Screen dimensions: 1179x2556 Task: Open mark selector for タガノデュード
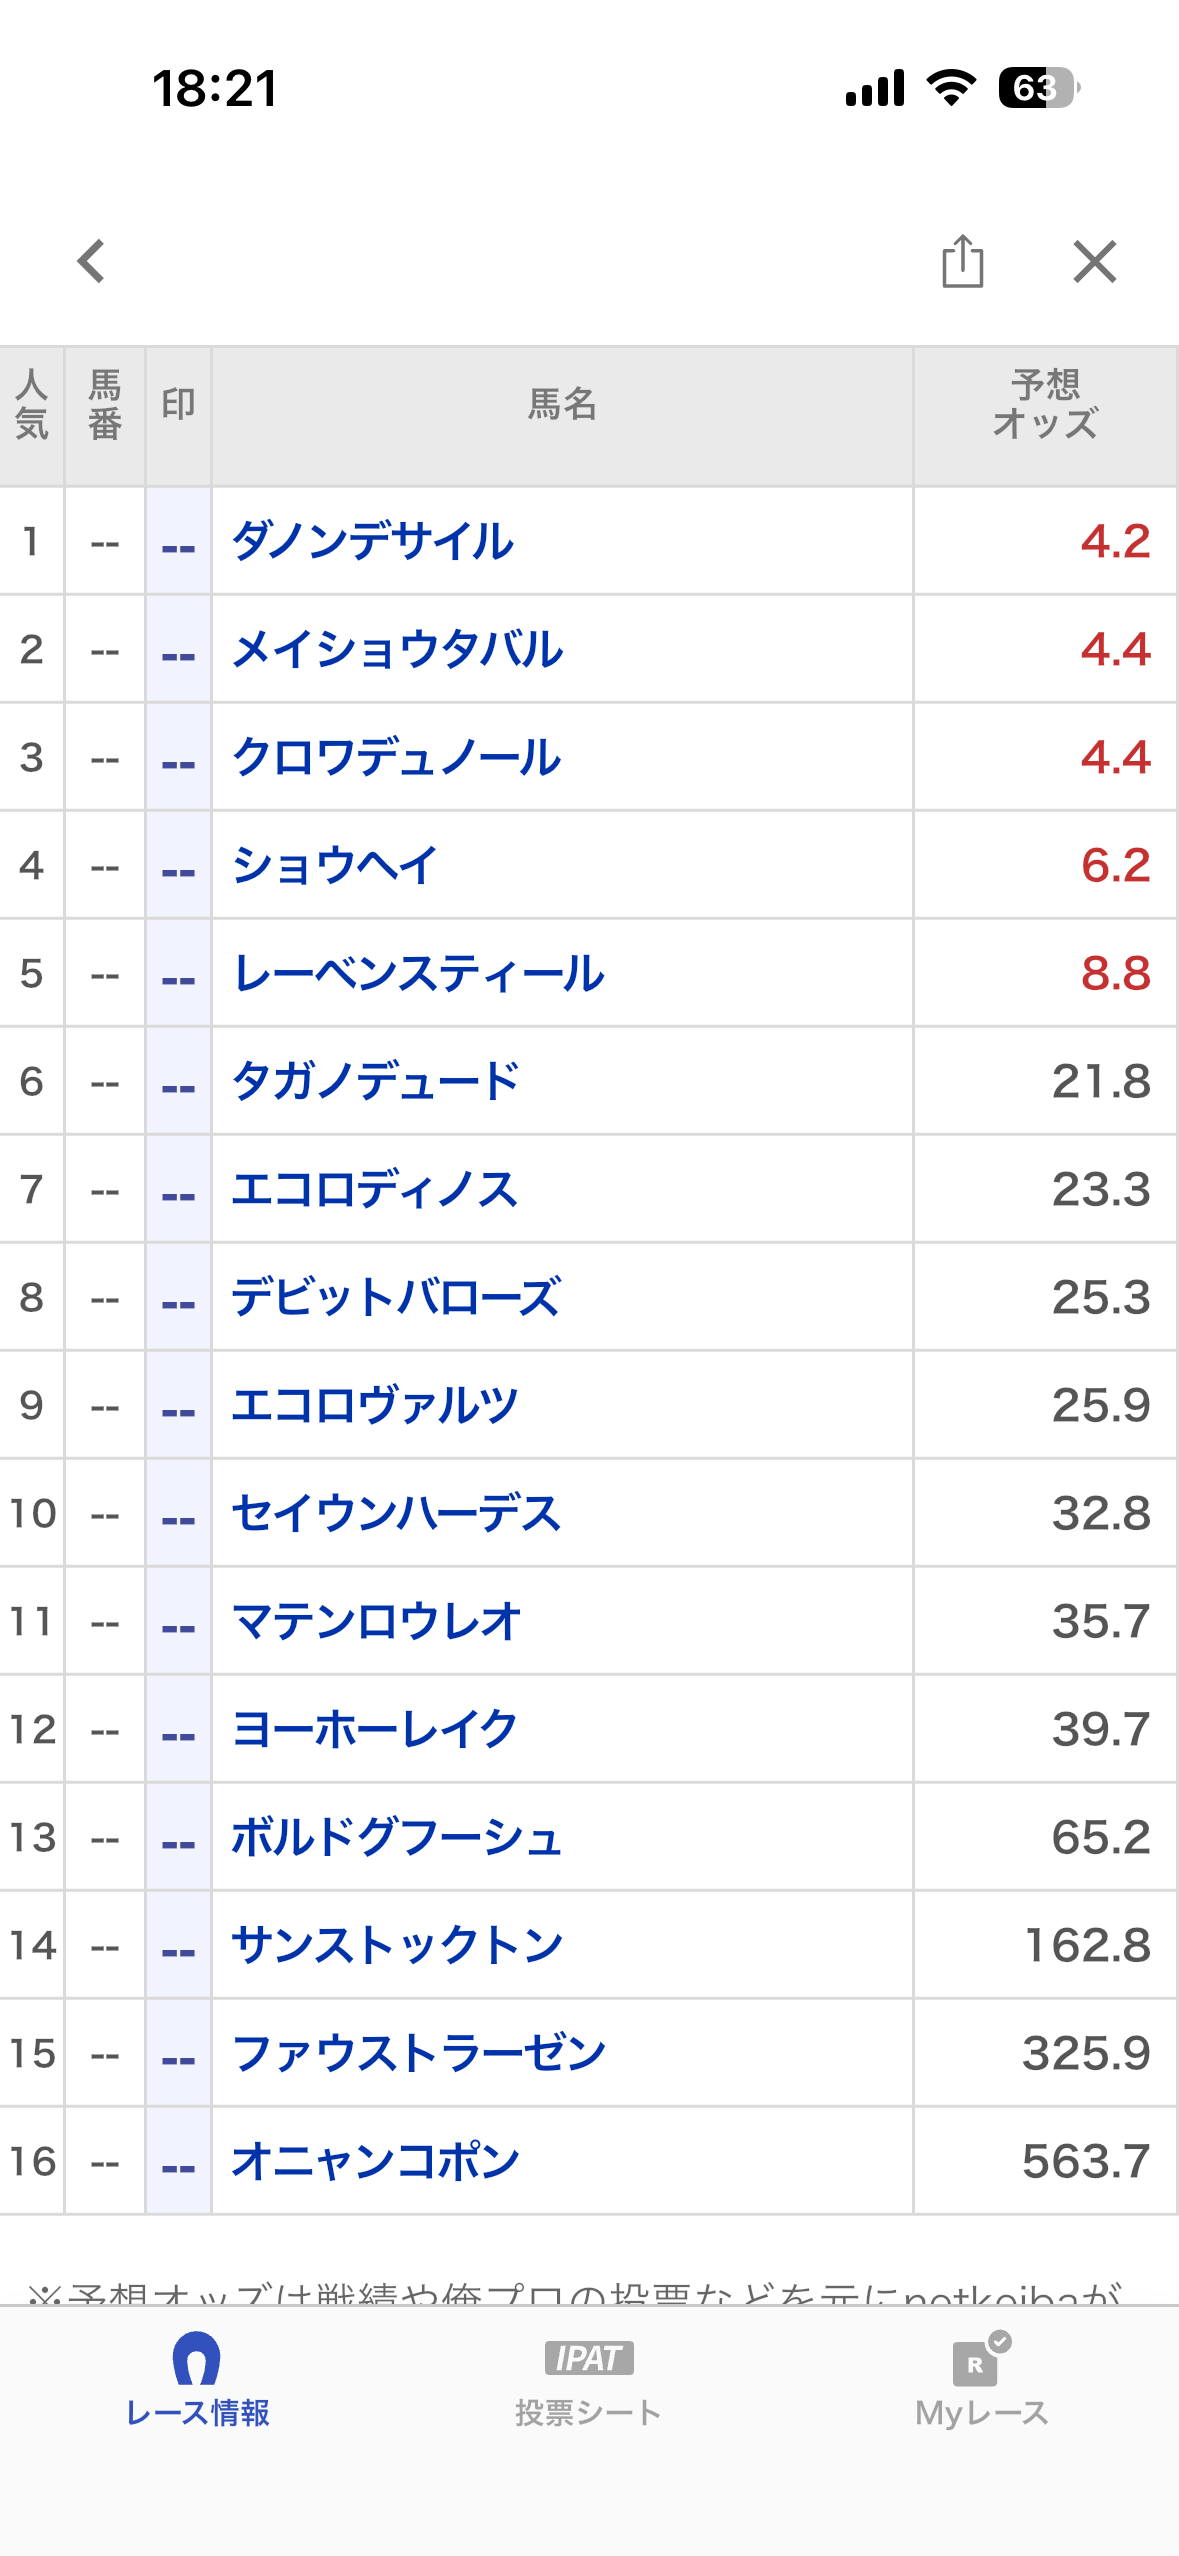point(178,1087)
